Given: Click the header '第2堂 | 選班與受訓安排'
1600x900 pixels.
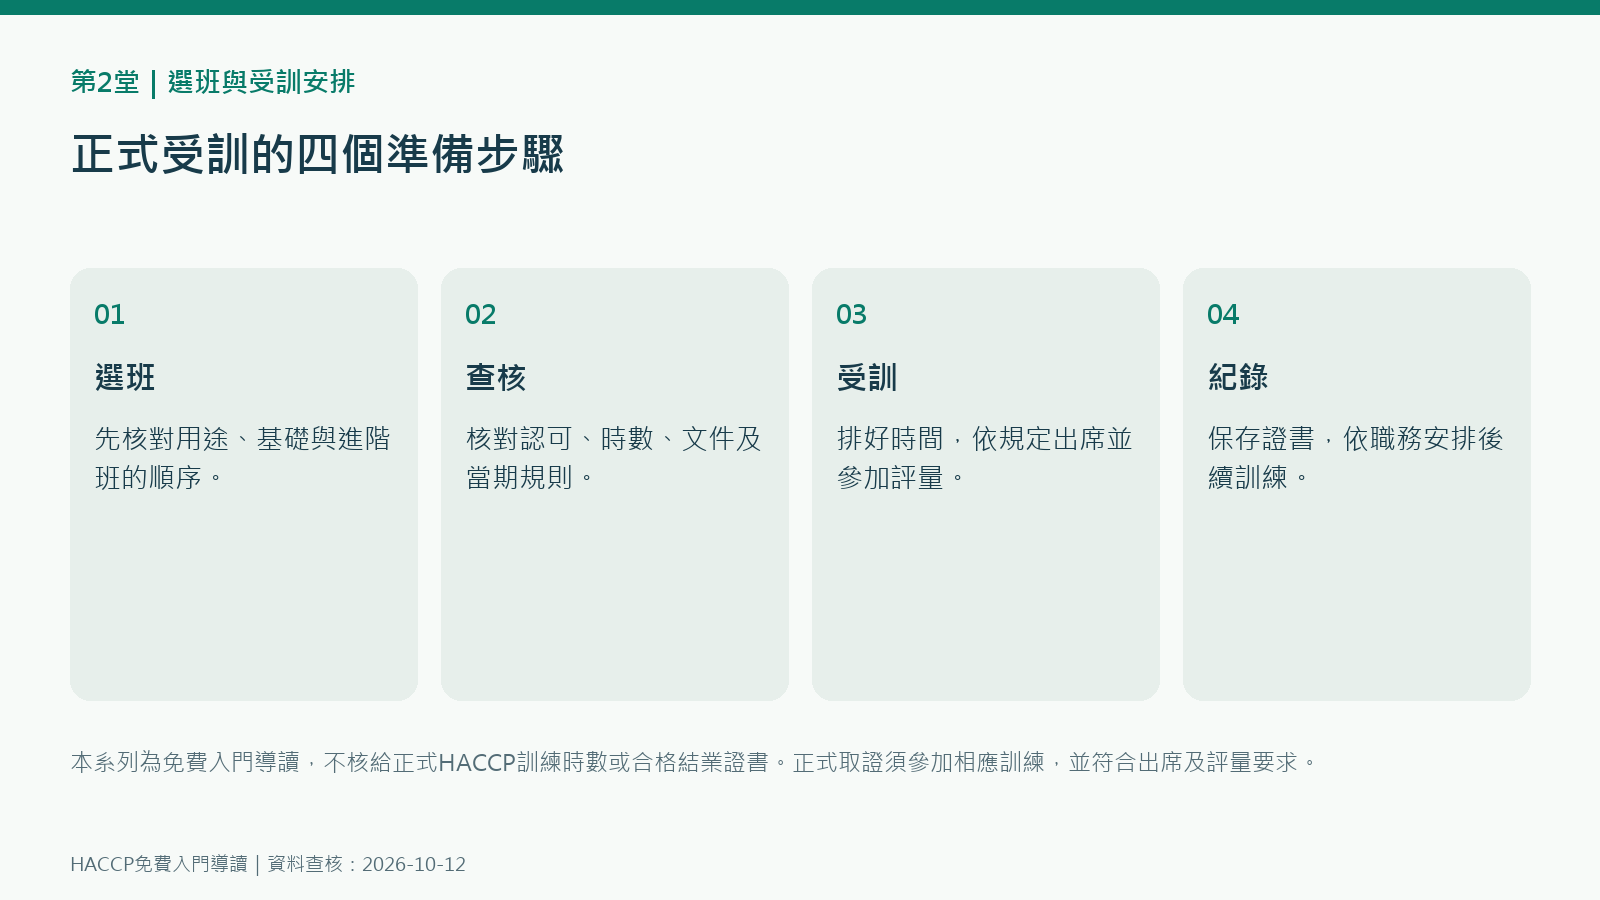Looking at the screenshot, I should point(213,82).
